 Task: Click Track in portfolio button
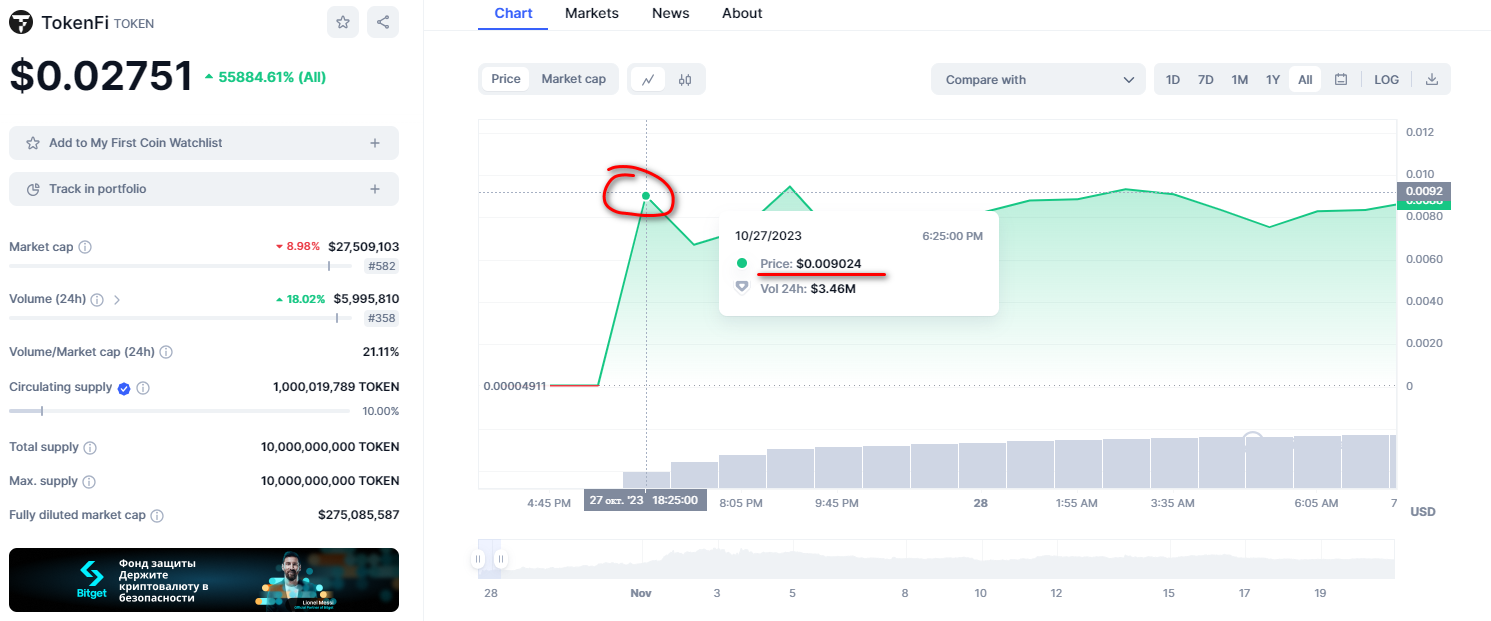coord(203,189)
